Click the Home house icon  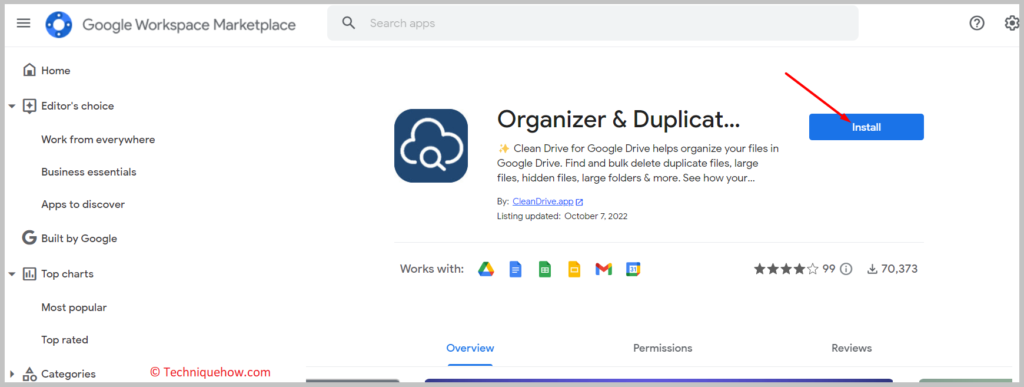(29, 70)
